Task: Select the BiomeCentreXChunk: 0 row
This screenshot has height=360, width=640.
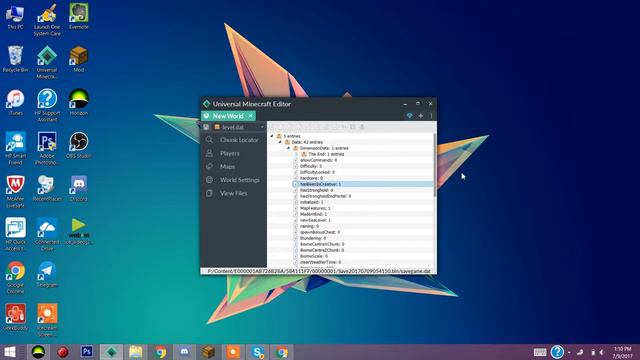Action: point(322,244)
